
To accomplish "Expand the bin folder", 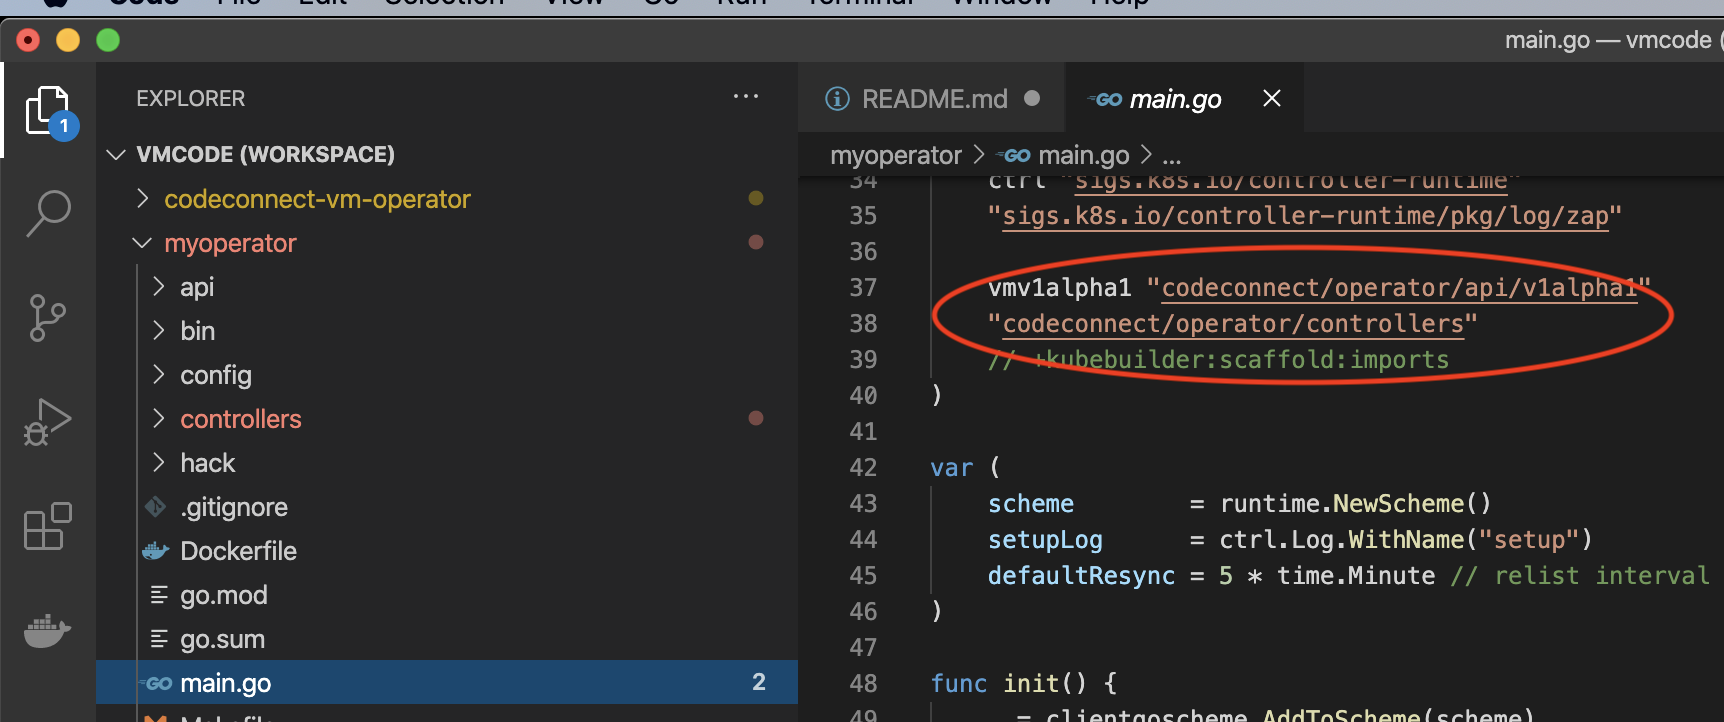I will (x=158, y=331).
